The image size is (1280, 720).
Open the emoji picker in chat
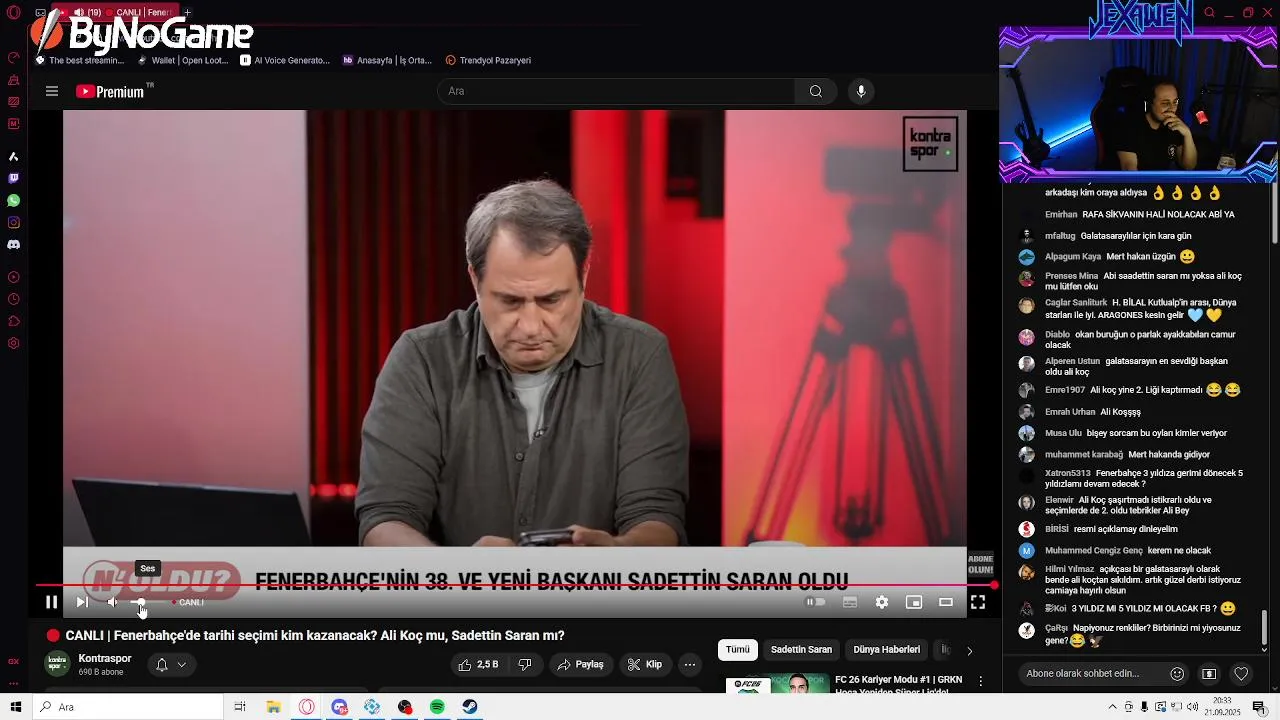[1177, 674]
